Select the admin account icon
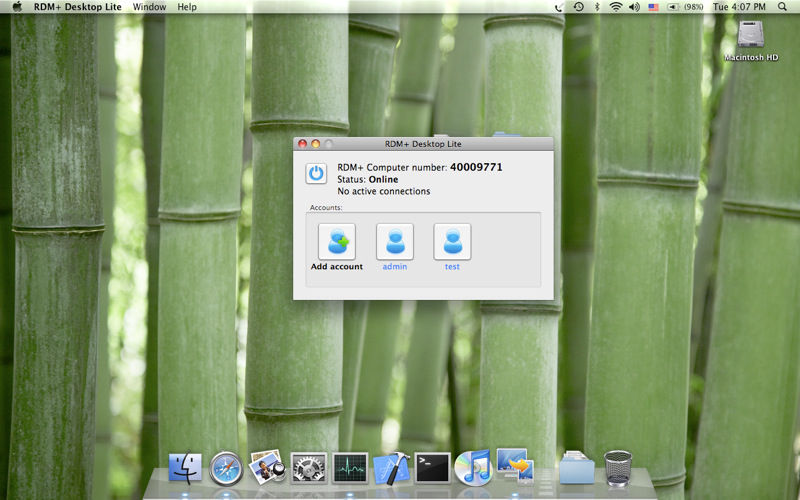Viewport: 800px width, 500px height. coord(395,242)
